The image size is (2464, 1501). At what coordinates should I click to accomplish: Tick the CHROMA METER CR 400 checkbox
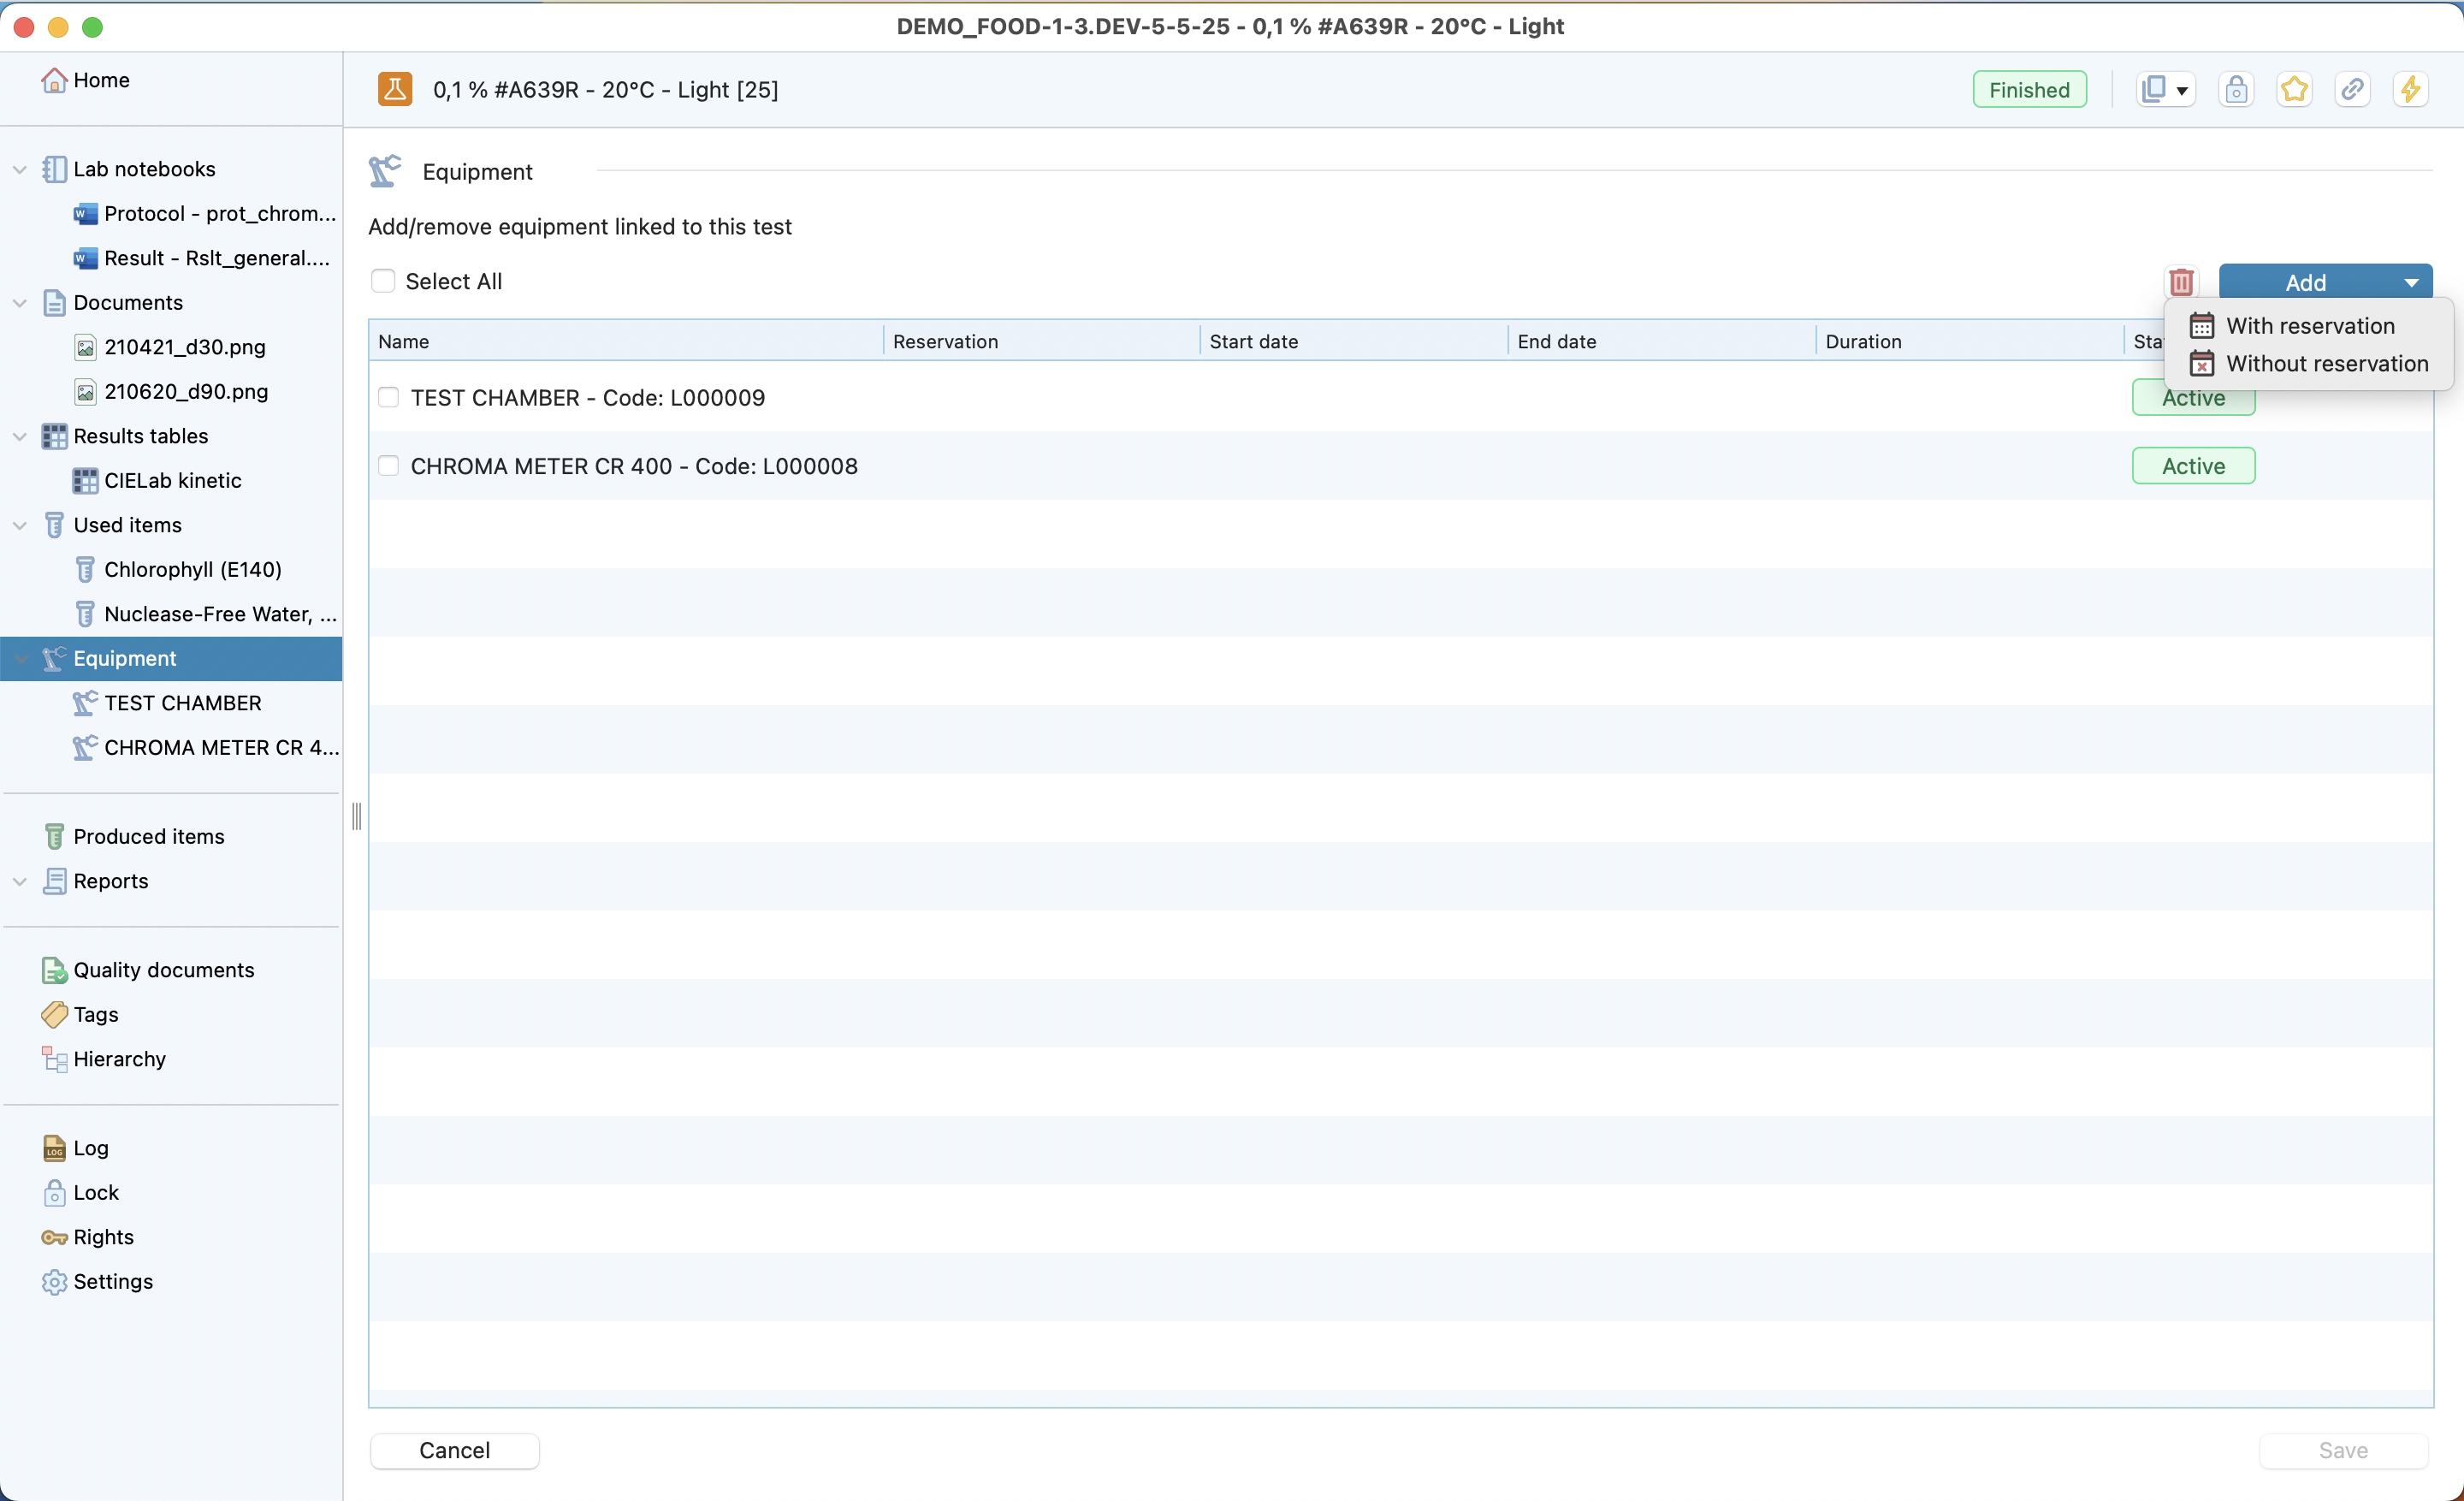point(389,466)
